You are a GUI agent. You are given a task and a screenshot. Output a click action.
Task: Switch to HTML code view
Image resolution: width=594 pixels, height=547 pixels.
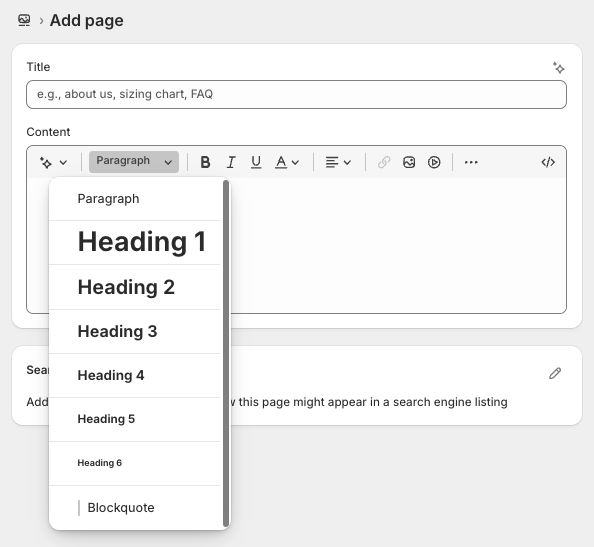click(548, 162)
